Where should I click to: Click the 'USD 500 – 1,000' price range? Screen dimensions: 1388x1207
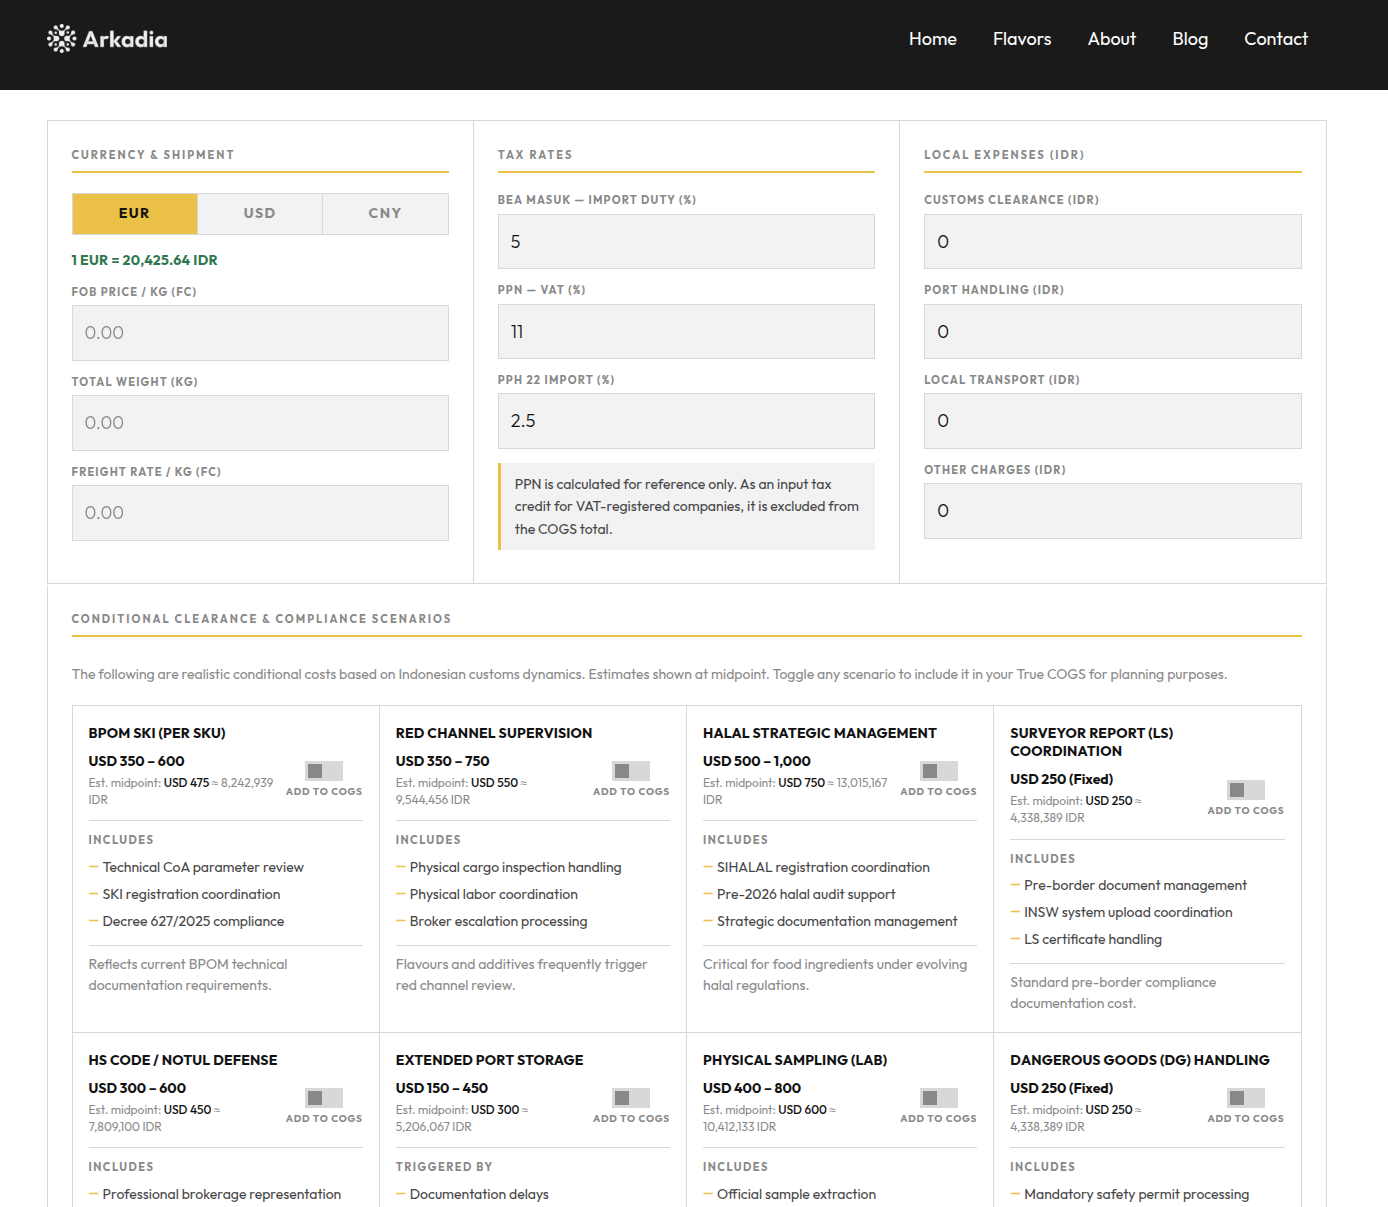pos(757,761)
